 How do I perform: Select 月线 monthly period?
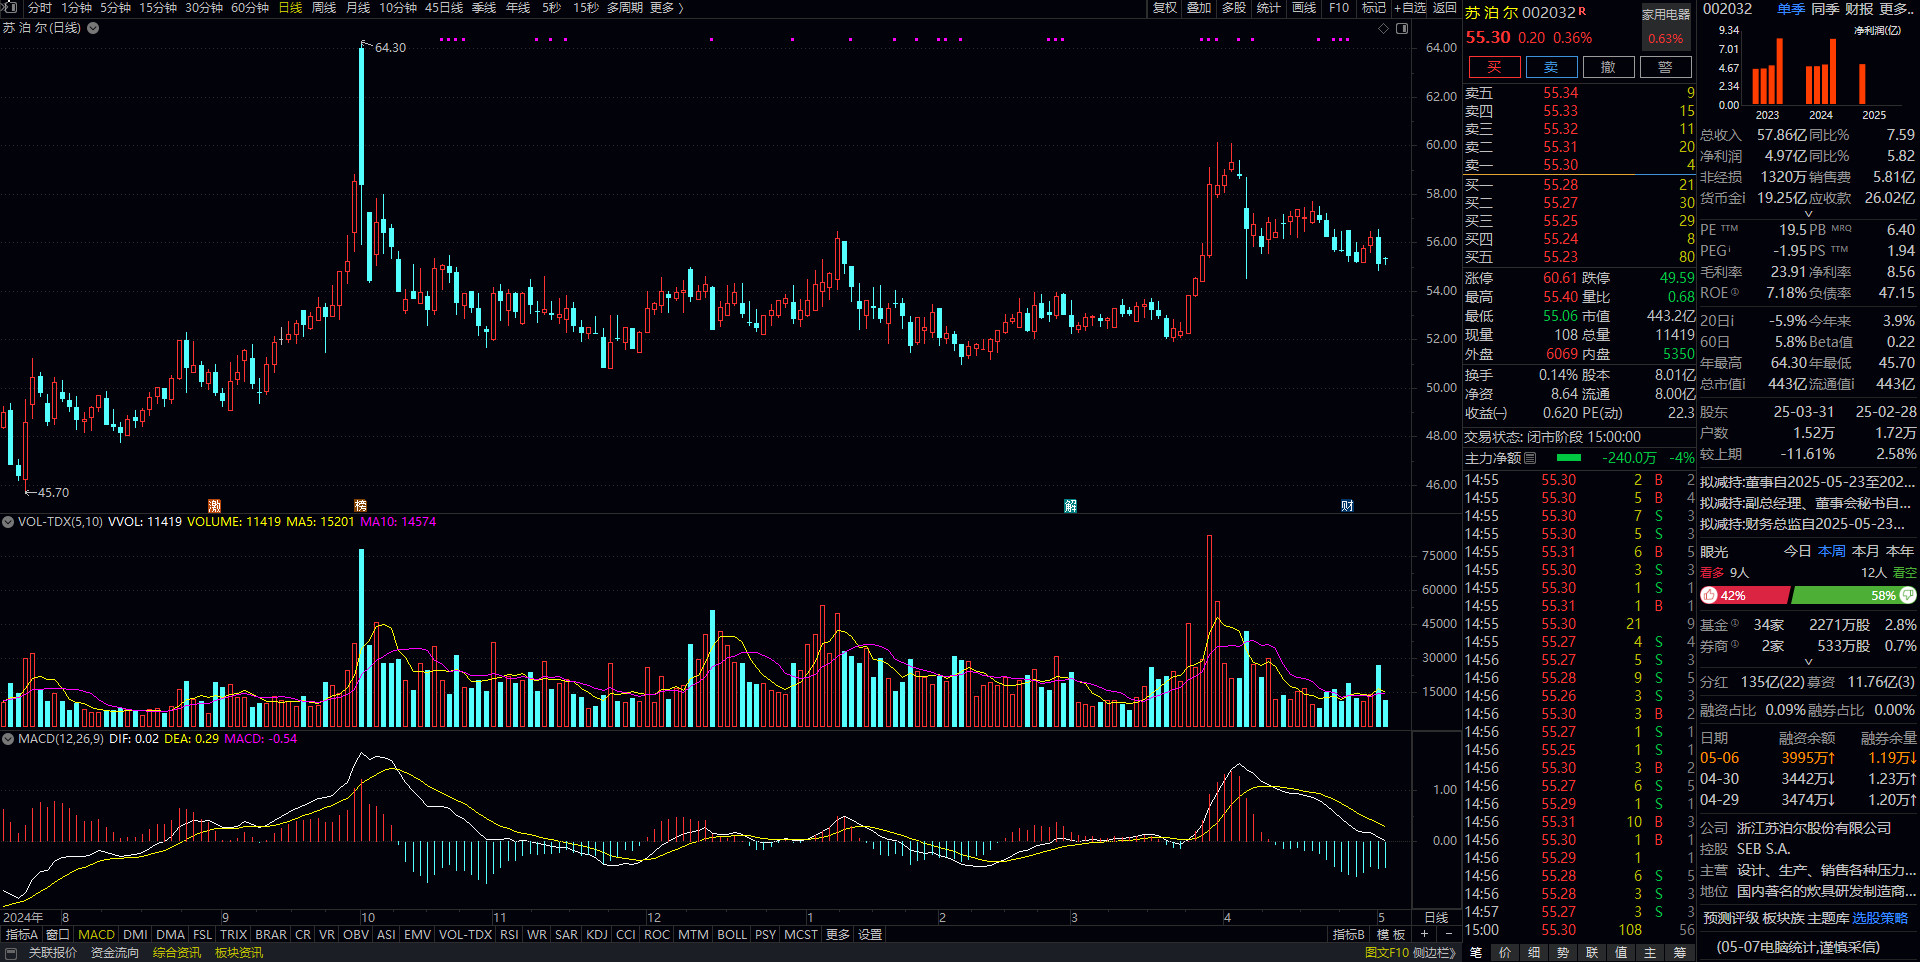[x=358, y=7]
